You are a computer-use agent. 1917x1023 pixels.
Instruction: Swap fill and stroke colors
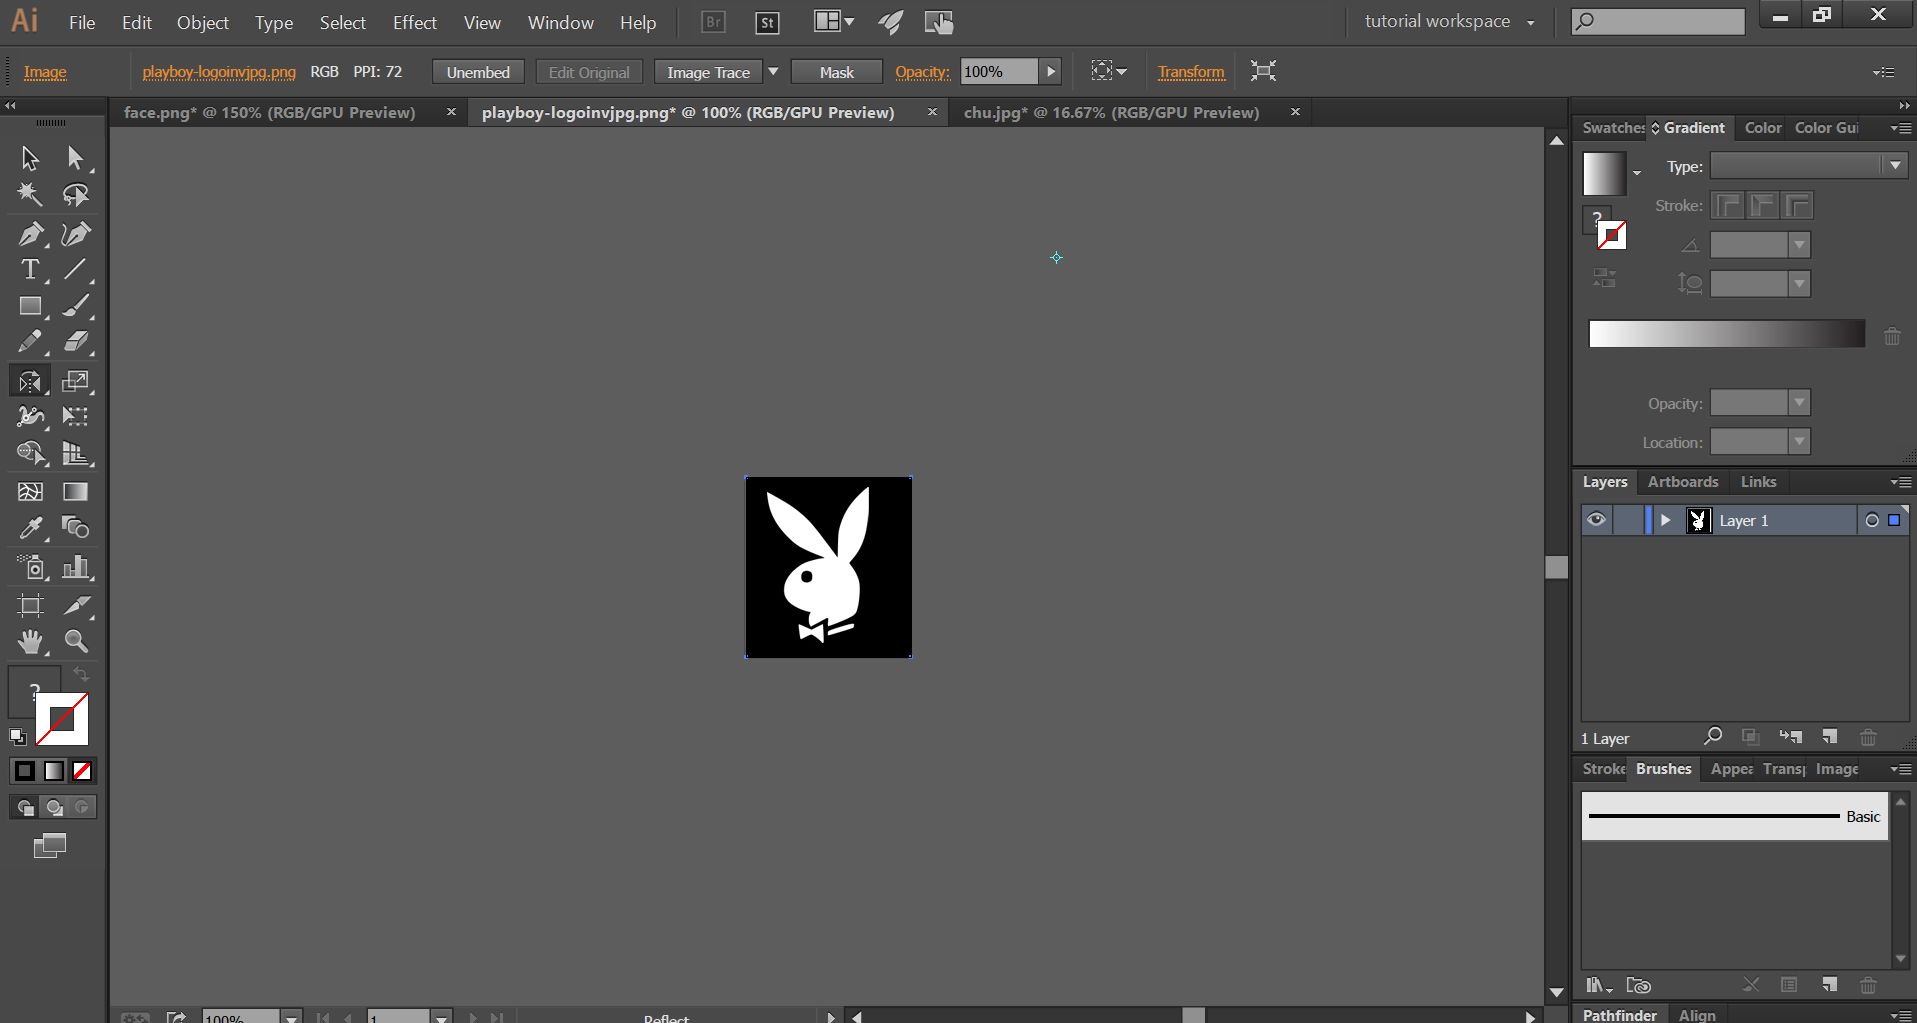pos(82,675)
